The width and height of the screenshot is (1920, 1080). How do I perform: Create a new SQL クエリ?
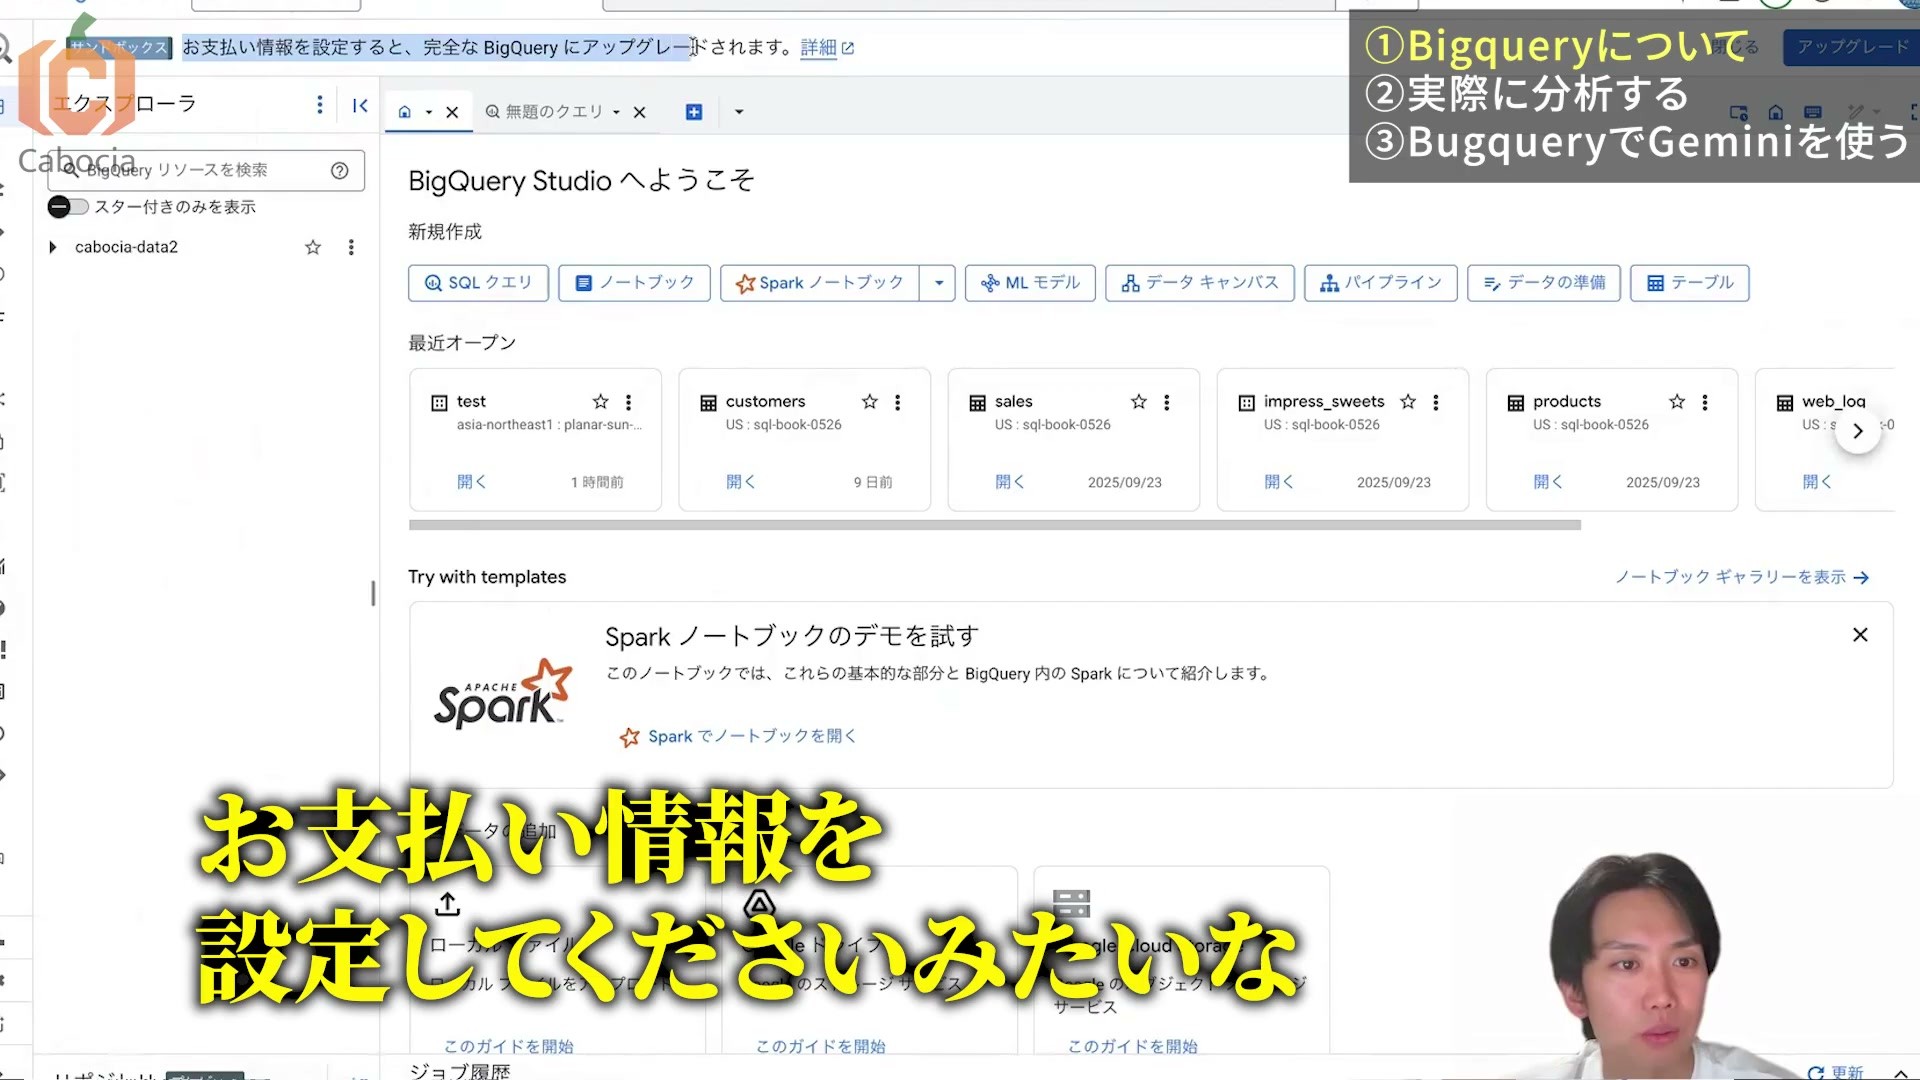click(479, 283)
